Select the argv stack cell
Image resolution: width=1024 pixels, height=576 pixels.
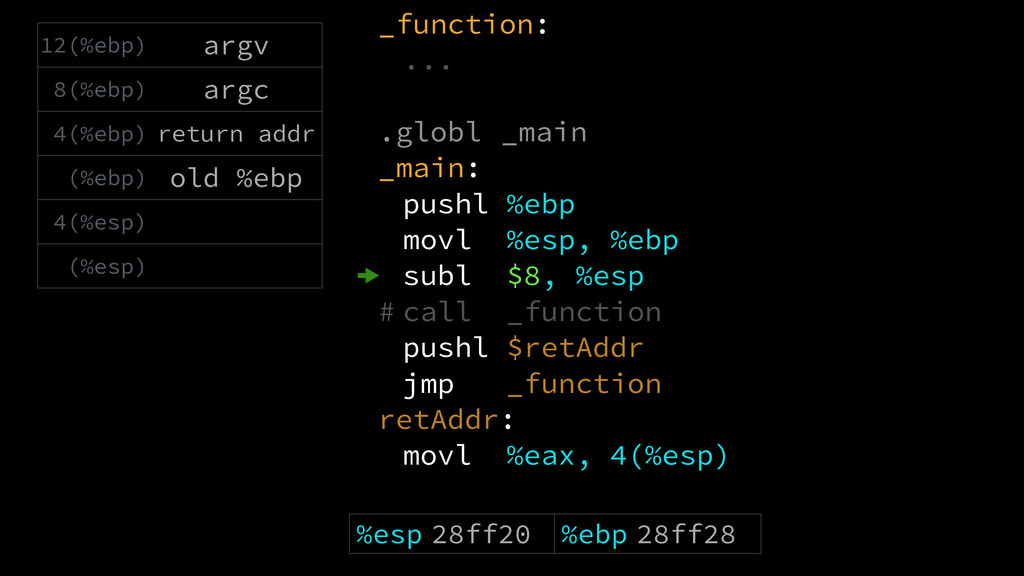pyautogui.click(x=180, y=45)
